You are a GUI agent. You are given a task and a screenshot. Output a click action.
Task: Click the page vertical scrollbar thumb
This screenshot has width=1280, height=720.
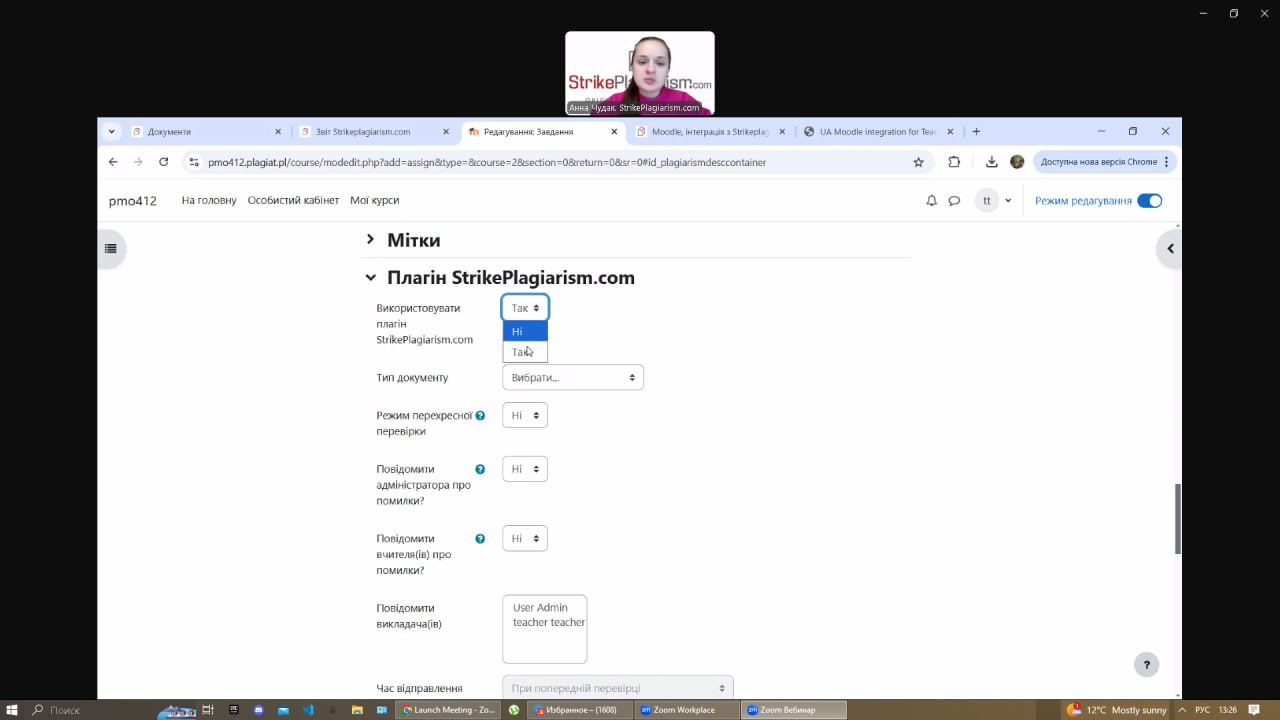pyautogui.click(x=1177, y=519)
